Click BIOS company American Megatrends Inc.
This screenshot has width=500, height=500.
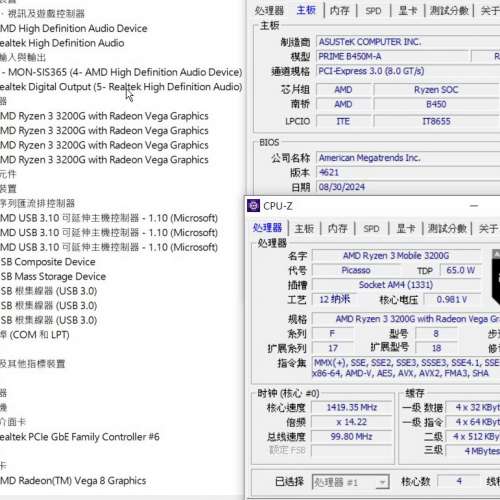[408, 158]
